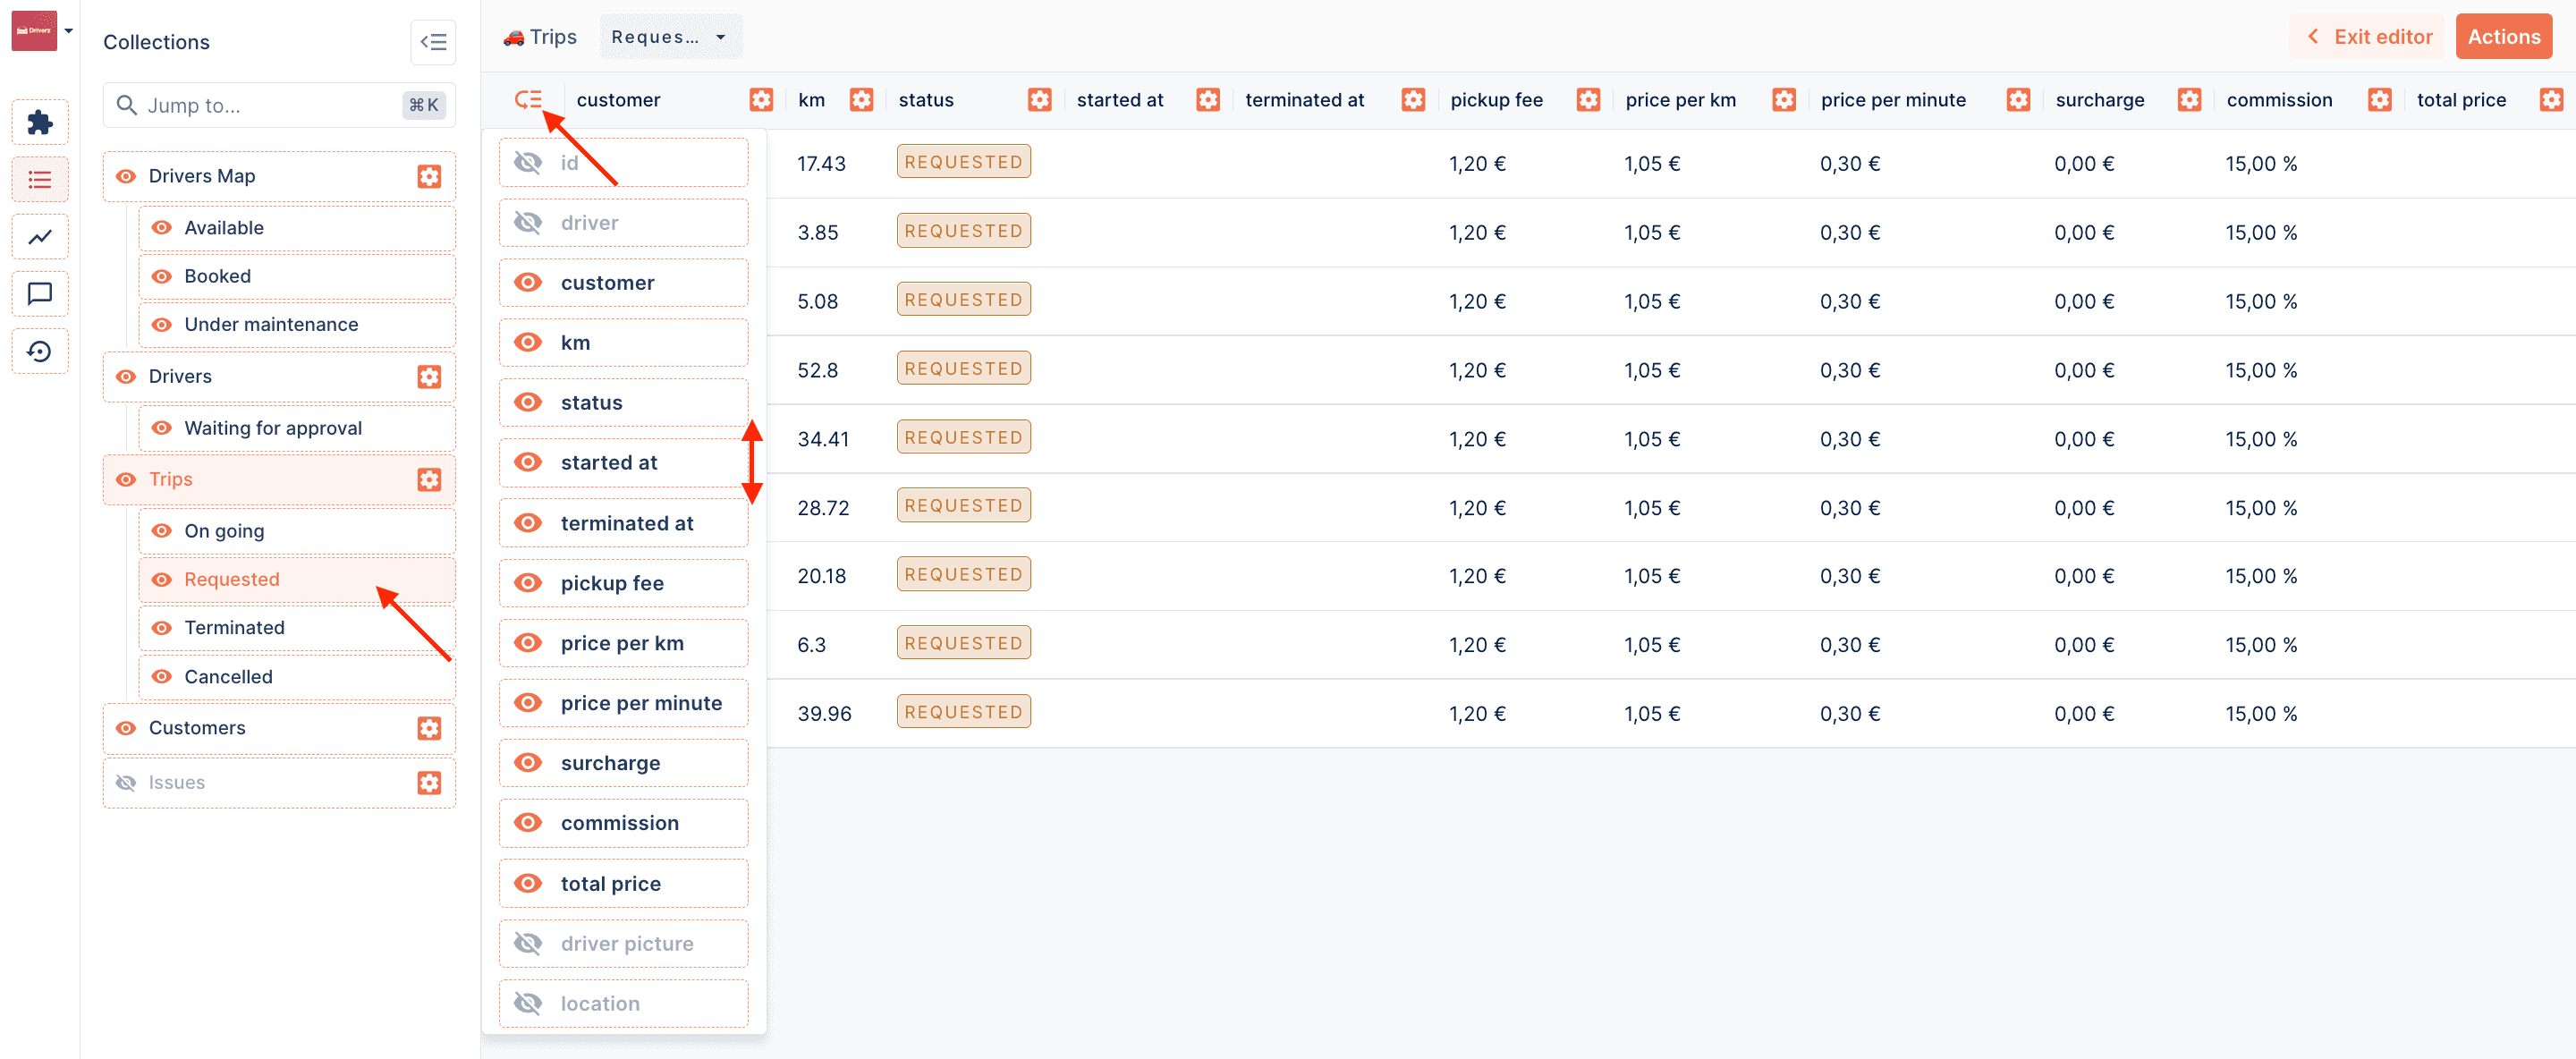Open the activity history clock icon
Screen dimensions: 2576x1059
(40, 351)
